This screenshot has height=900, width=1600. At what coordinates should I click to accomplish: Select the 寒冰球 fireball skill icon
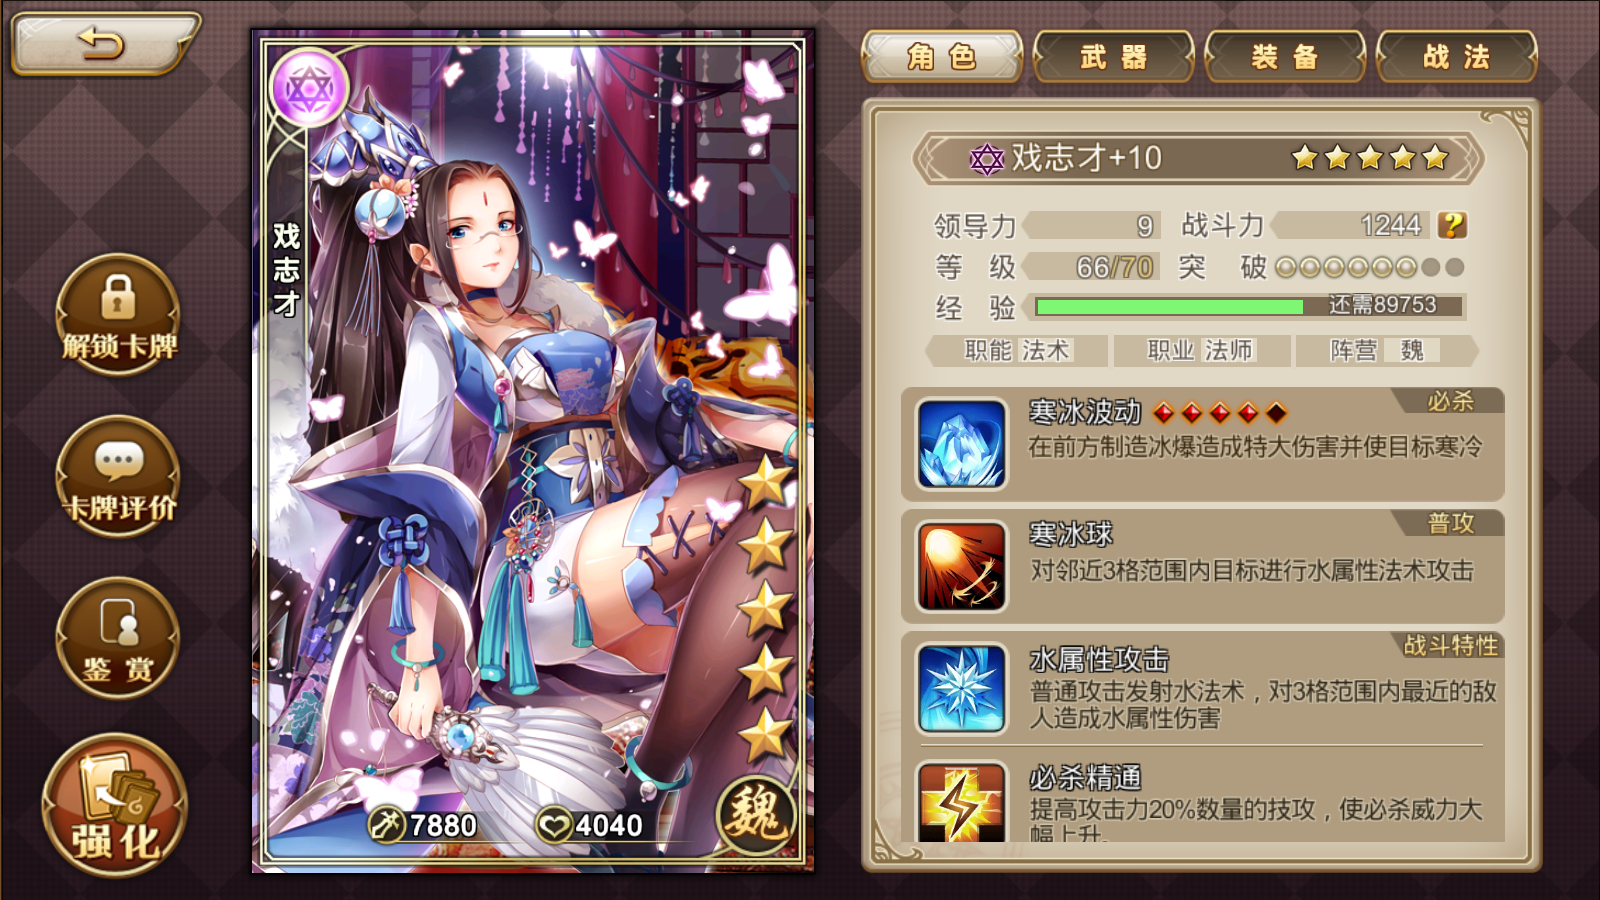(961, 566)
